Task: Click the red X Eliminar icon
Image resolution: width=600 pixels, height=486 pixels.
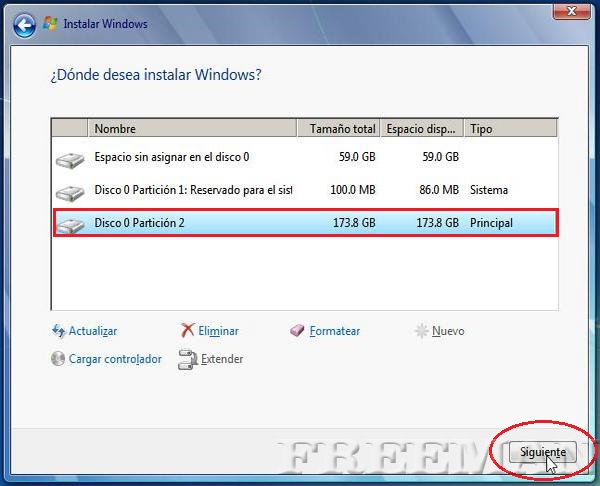Action: (x=188, y=330)
